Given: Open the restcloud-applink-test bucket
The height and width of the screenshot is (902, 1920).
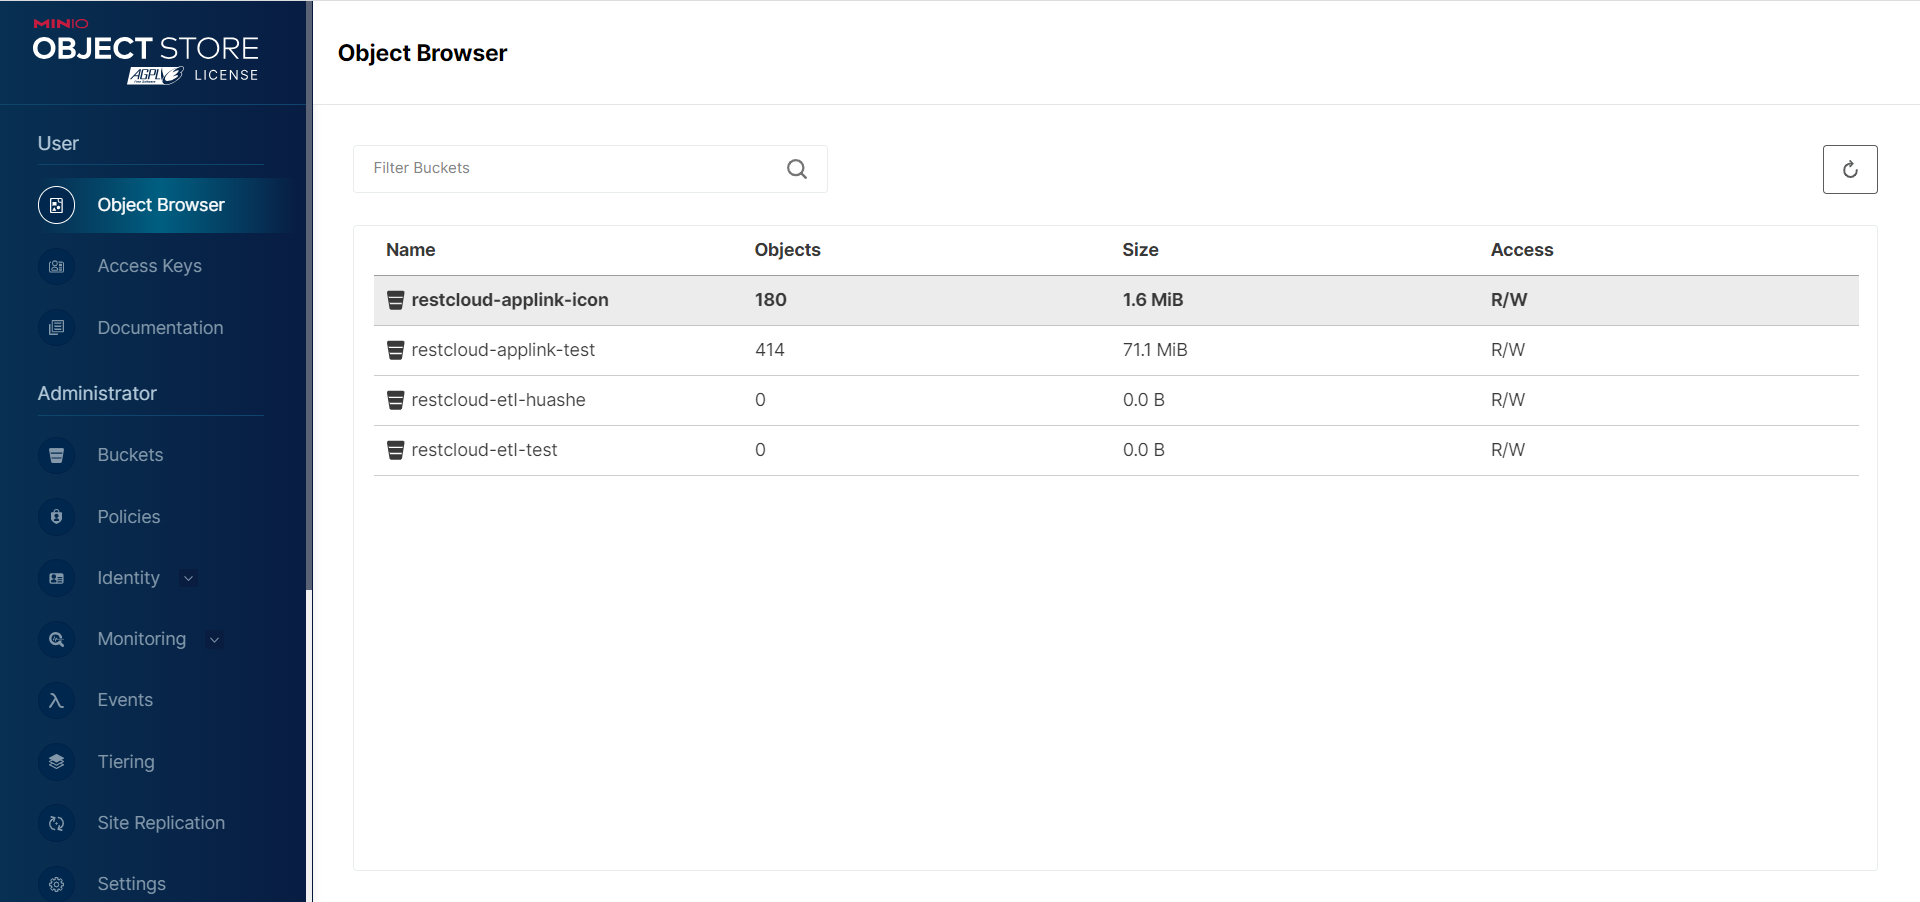Looking at the screenshot, I should click(502, 350).
